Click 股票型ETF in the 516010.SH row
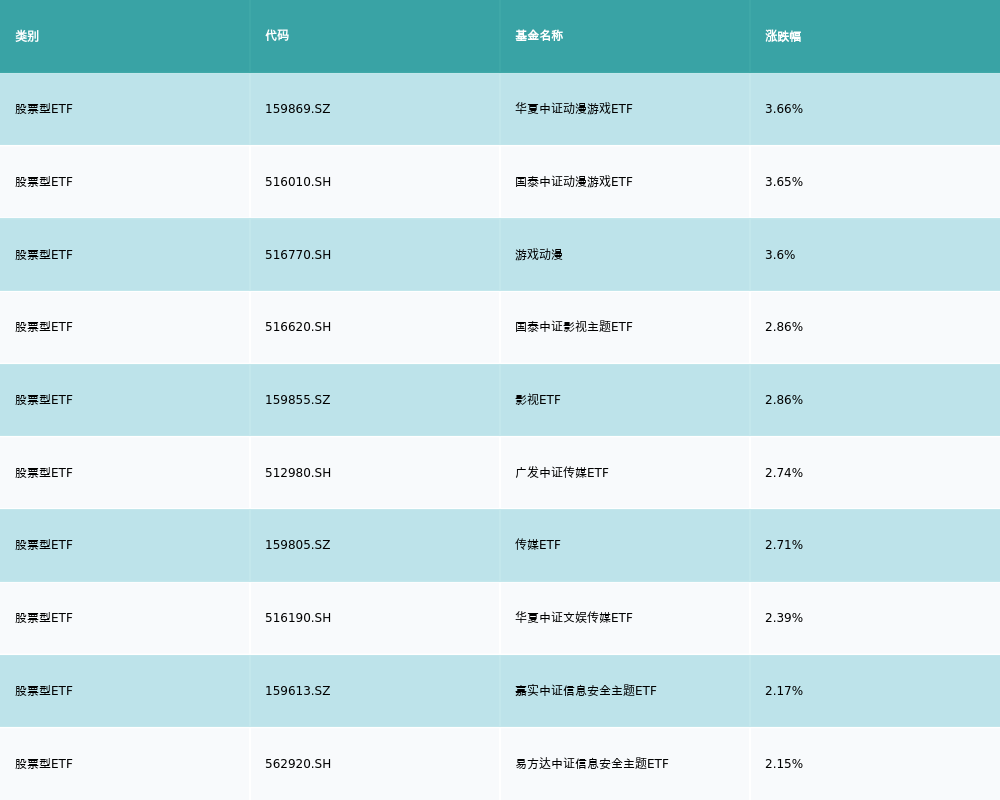 pyautogui.click(x=44, y=182)
